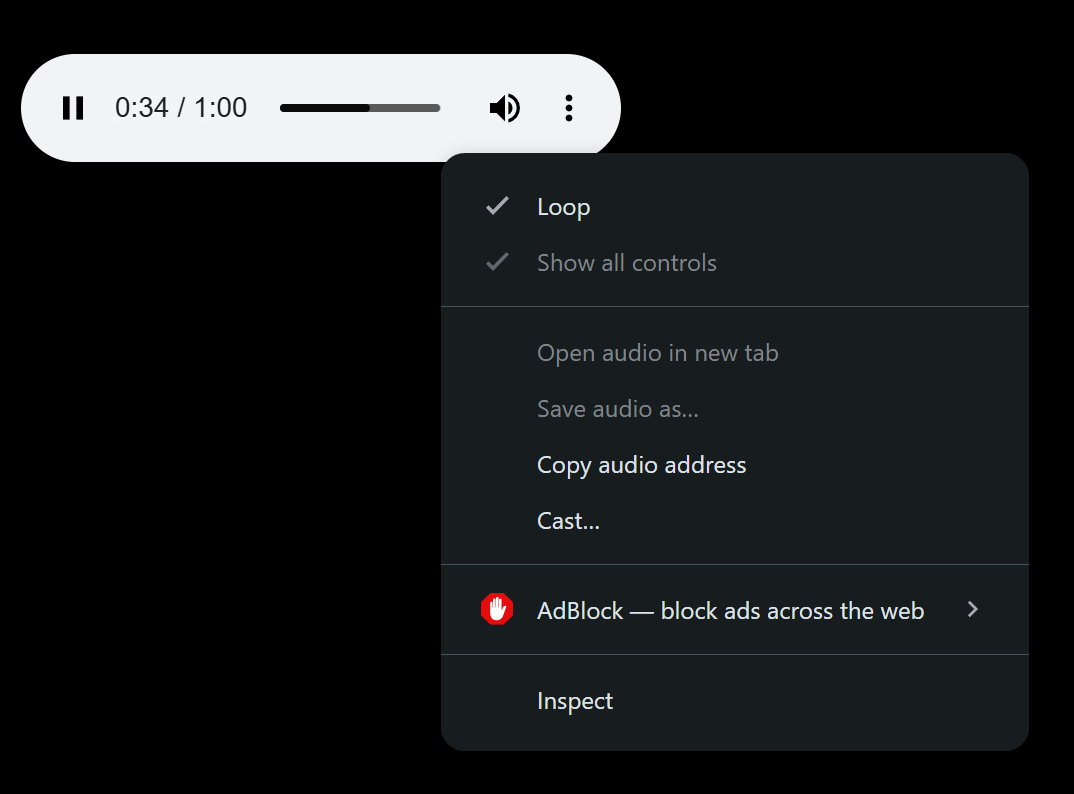
Task: Mute audio with the speaker icon
Action: click(505, 108)
